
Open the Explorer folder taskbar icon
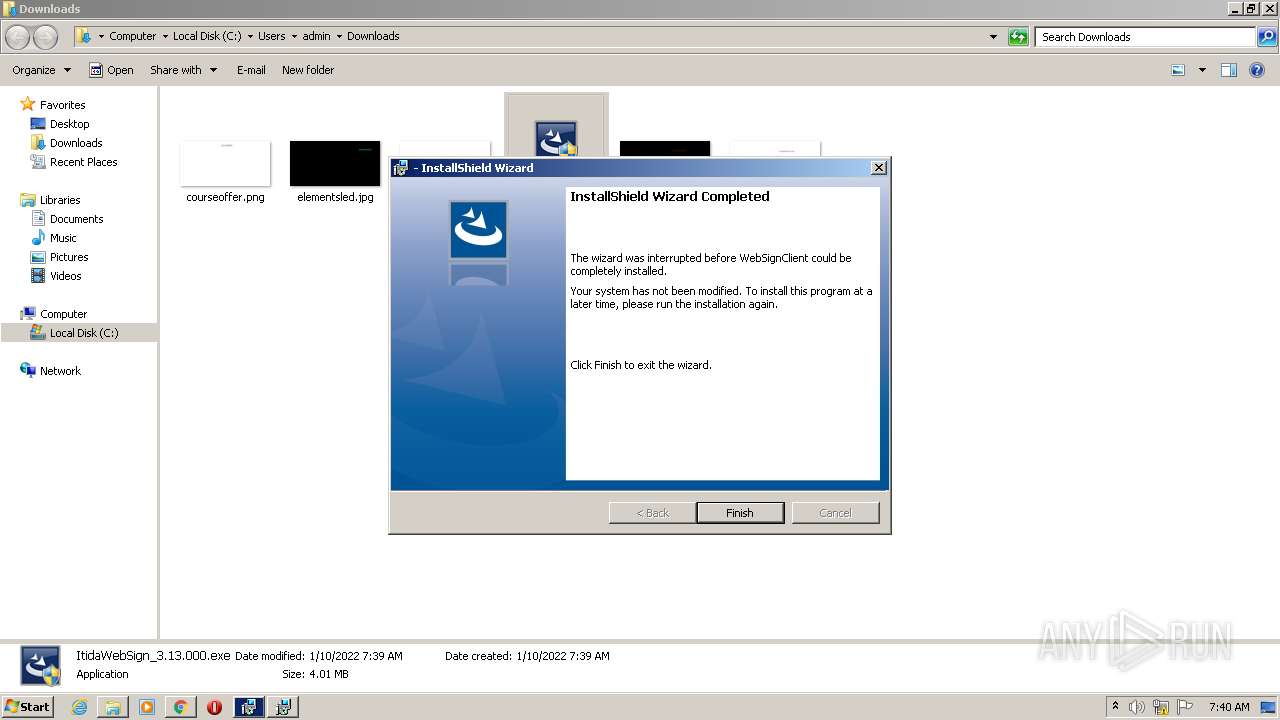point(113,707)
